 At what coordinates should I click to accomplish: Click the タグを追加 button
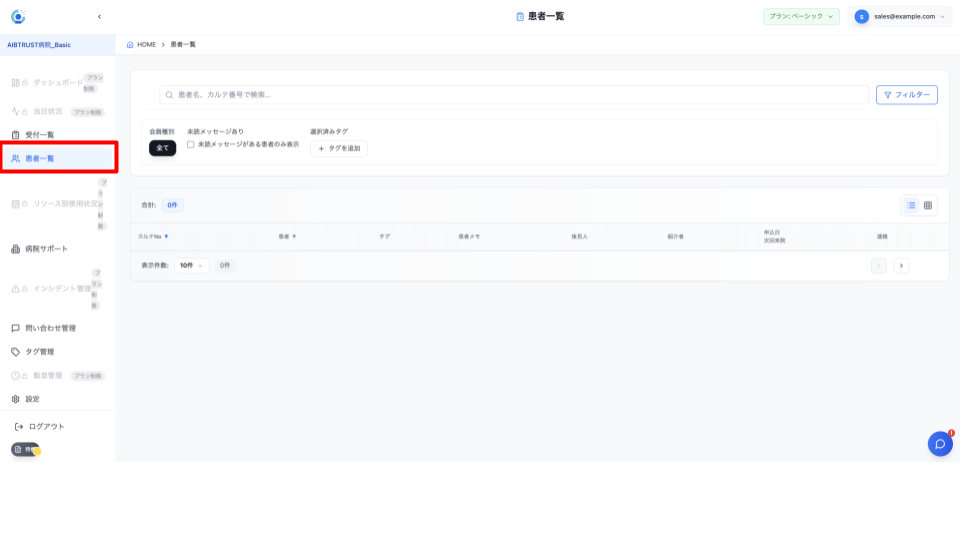coord(339,148)
